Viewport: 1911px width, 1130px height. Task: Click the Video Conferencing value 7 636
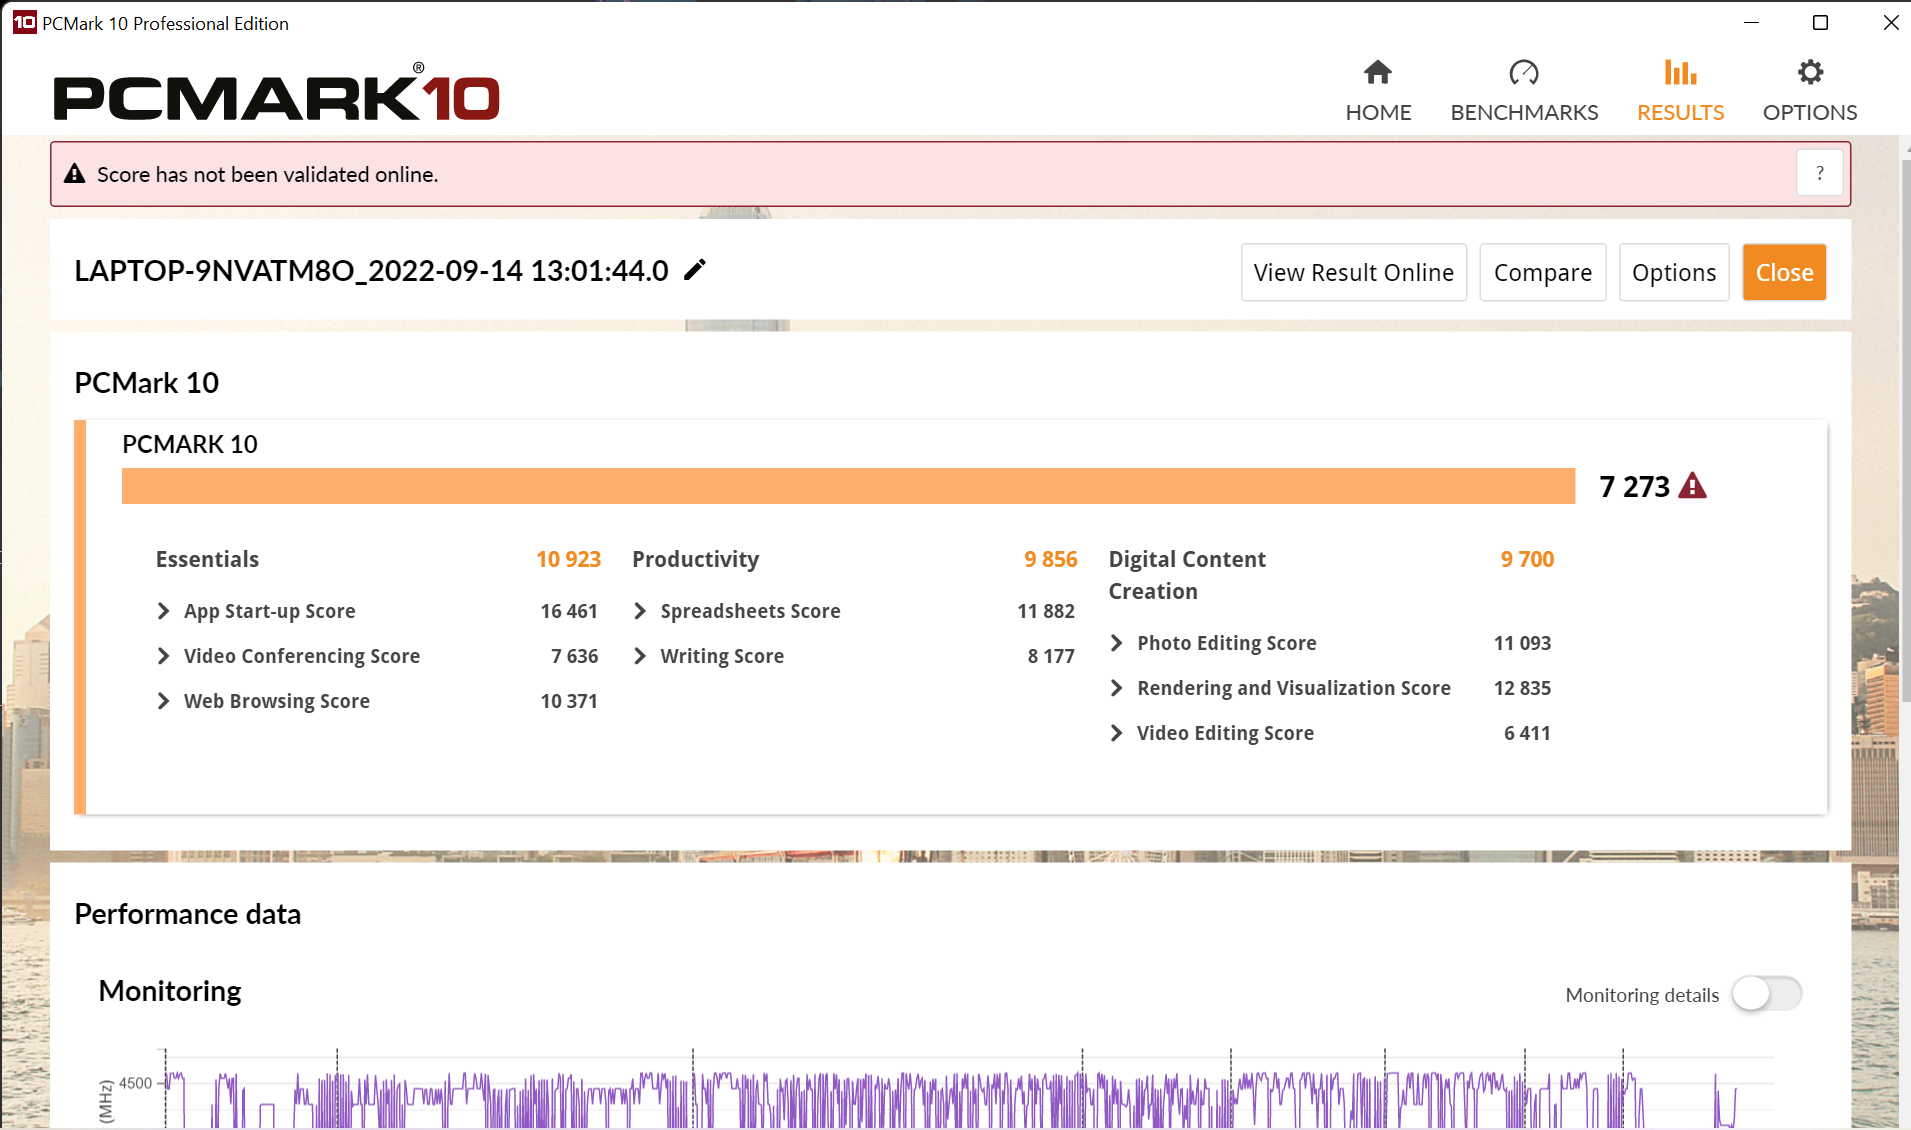tap(574, 656)
